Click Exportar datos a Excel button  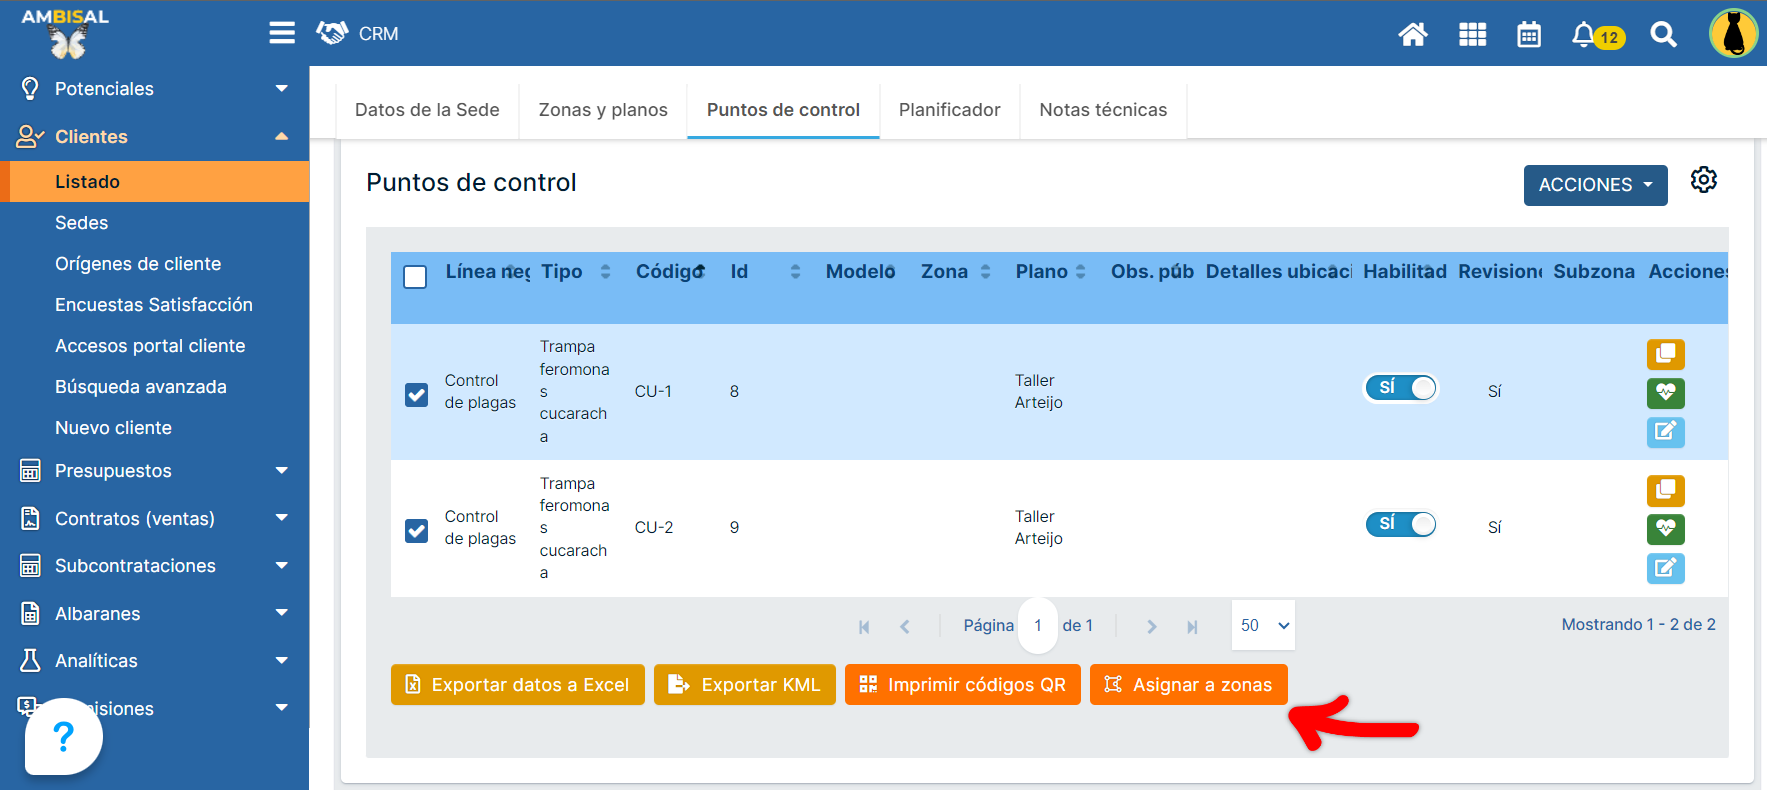[x=517, y=685]
